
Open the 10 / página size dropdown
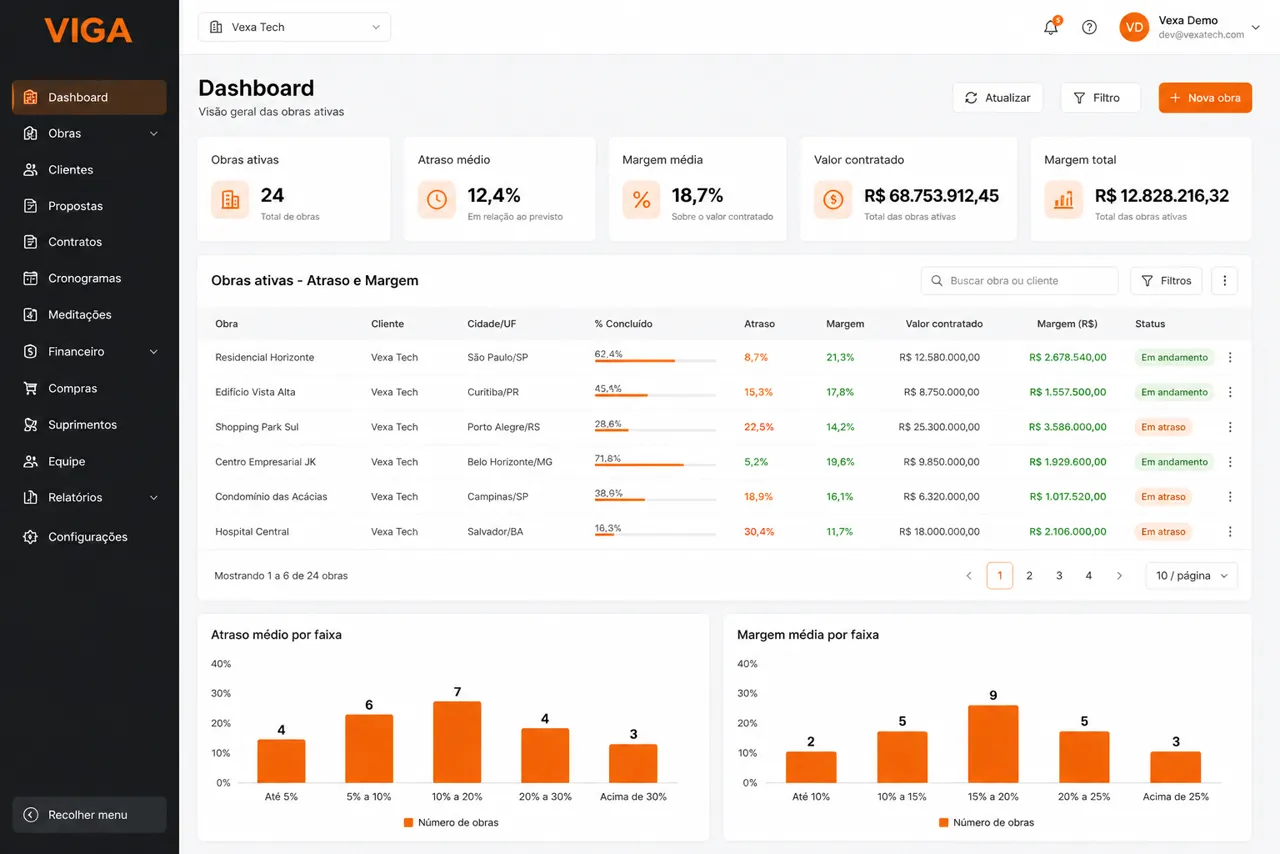(1191, 576)
